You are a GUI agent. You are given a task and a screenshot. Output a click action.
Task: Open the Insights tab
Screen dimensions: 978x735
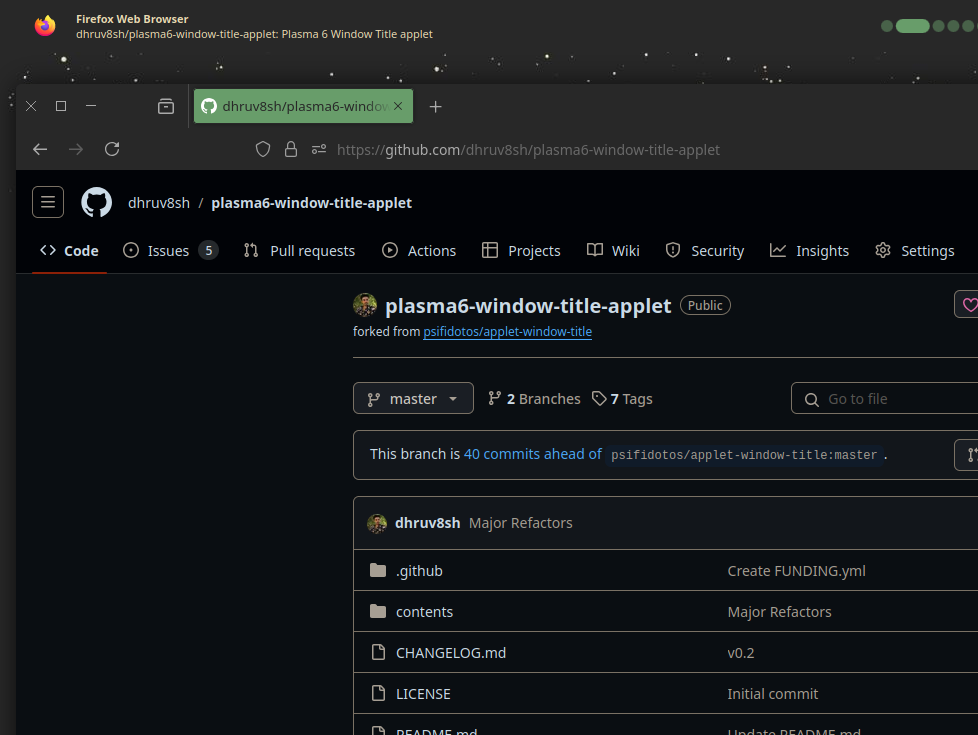coord(810,251)
